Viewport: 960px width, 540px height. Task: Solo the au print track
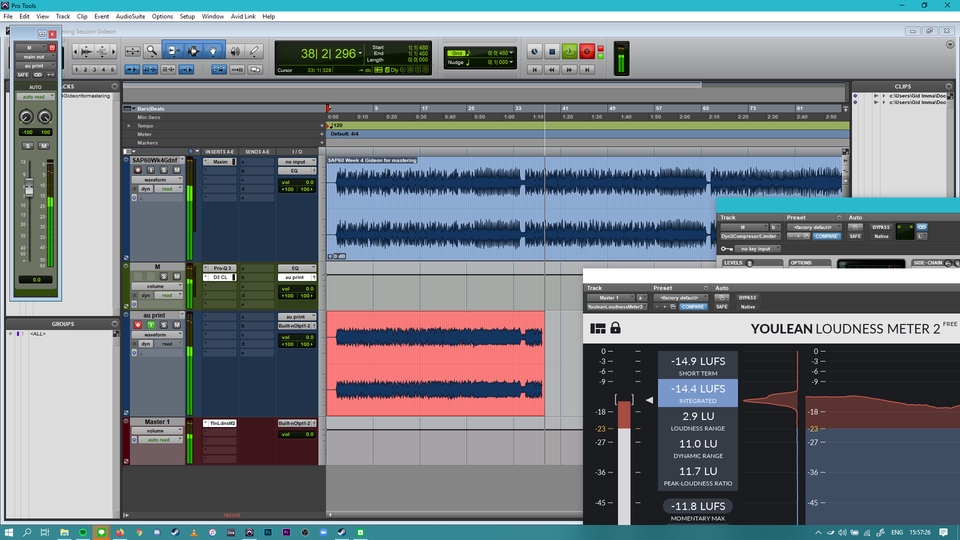[x=163, y=324]
